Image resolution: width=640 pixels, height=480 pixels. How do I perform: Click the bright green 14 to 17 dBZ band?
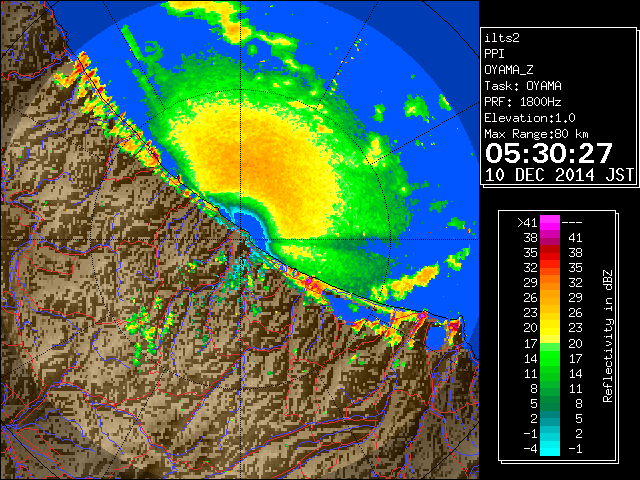click(550, 358)
